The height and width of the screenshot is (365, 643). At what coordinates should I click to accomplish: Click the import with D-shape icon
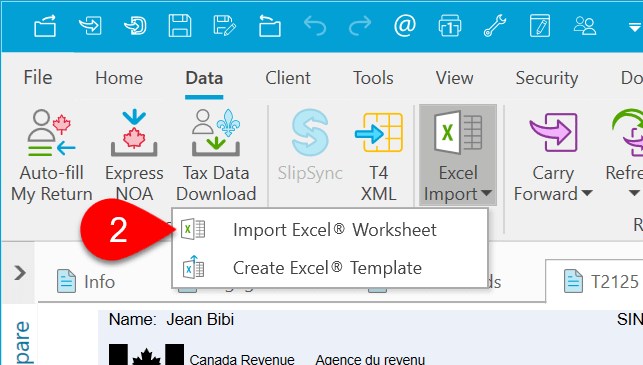pos(135,26)
